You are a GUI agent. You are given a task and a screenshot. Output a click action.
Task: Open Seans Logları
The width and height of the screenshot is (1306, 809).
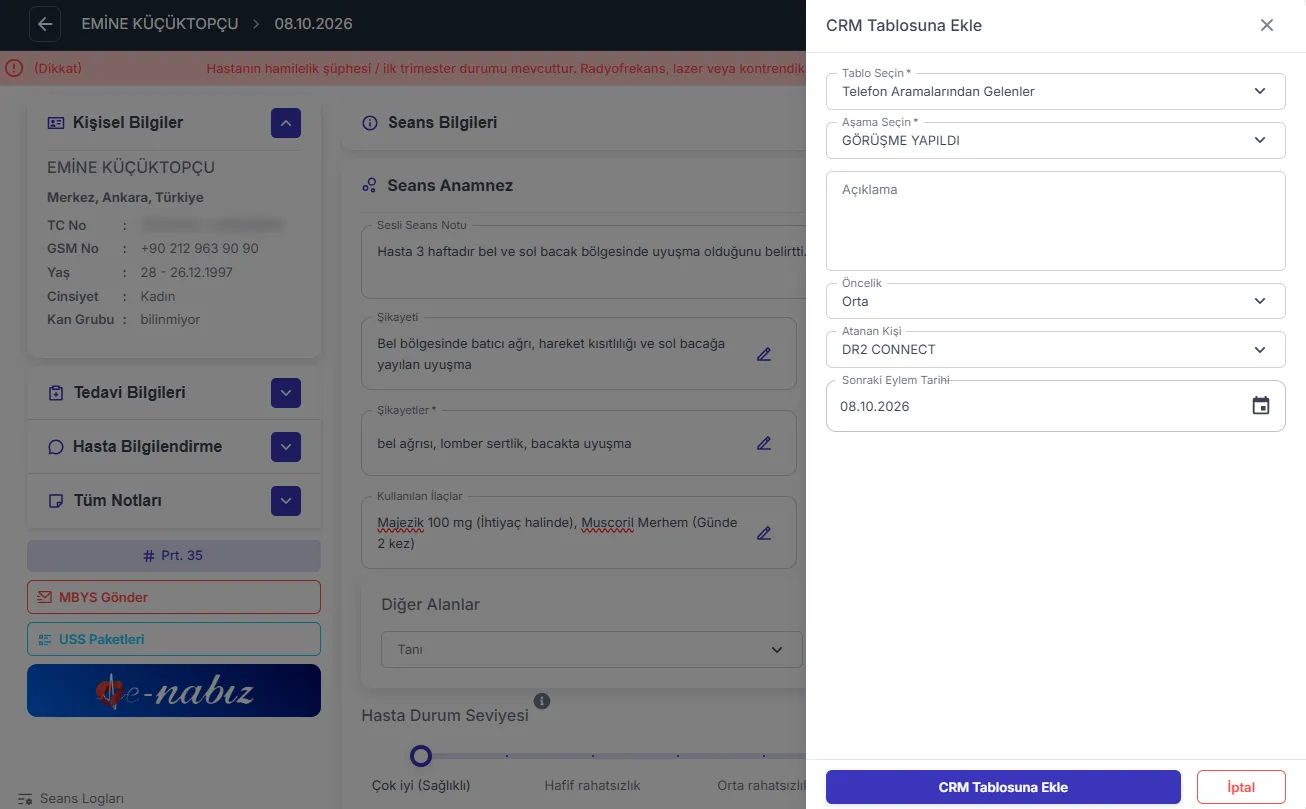pos(71,799)
